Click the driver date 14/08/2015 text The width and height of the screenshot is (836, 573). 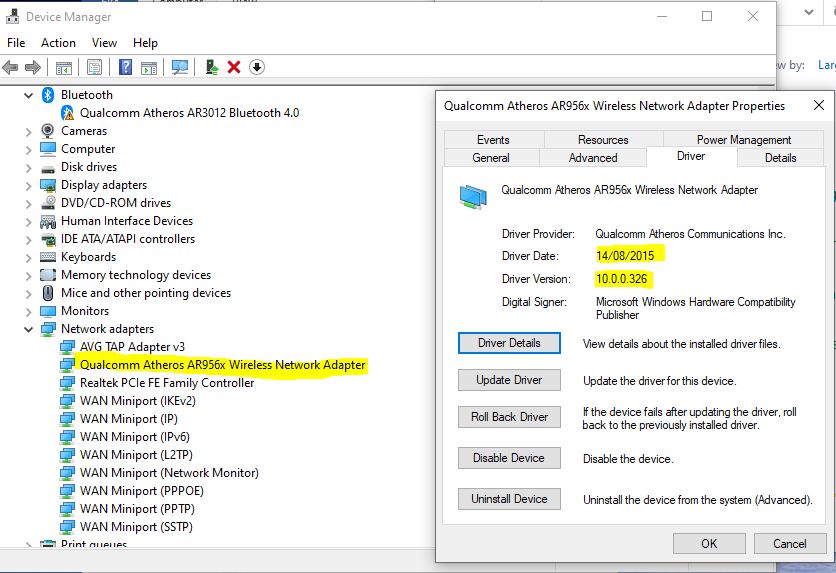(x=625, y=256)
